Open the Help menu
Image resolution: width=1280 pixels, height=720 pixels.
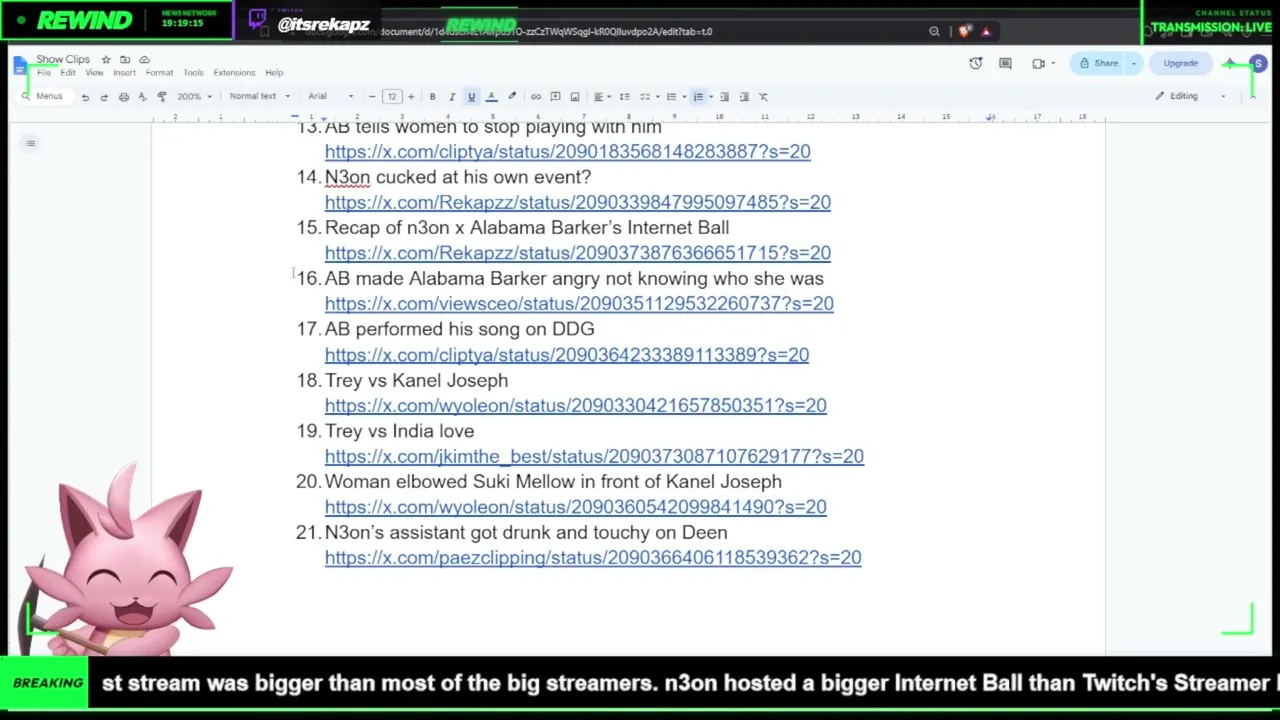click(x=274, y=73)
